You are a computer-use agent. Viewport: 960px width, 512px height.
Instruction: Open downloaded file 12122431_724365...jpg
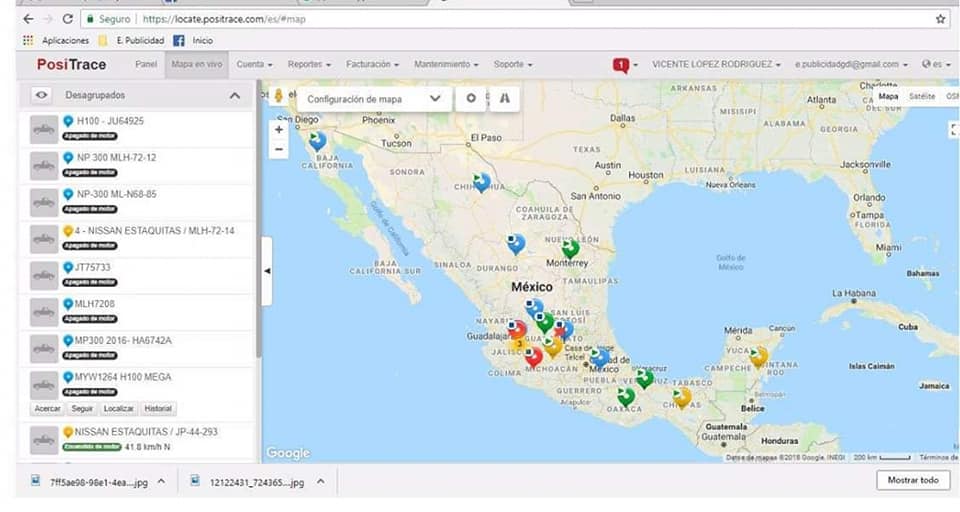click(x=256, y=482)
